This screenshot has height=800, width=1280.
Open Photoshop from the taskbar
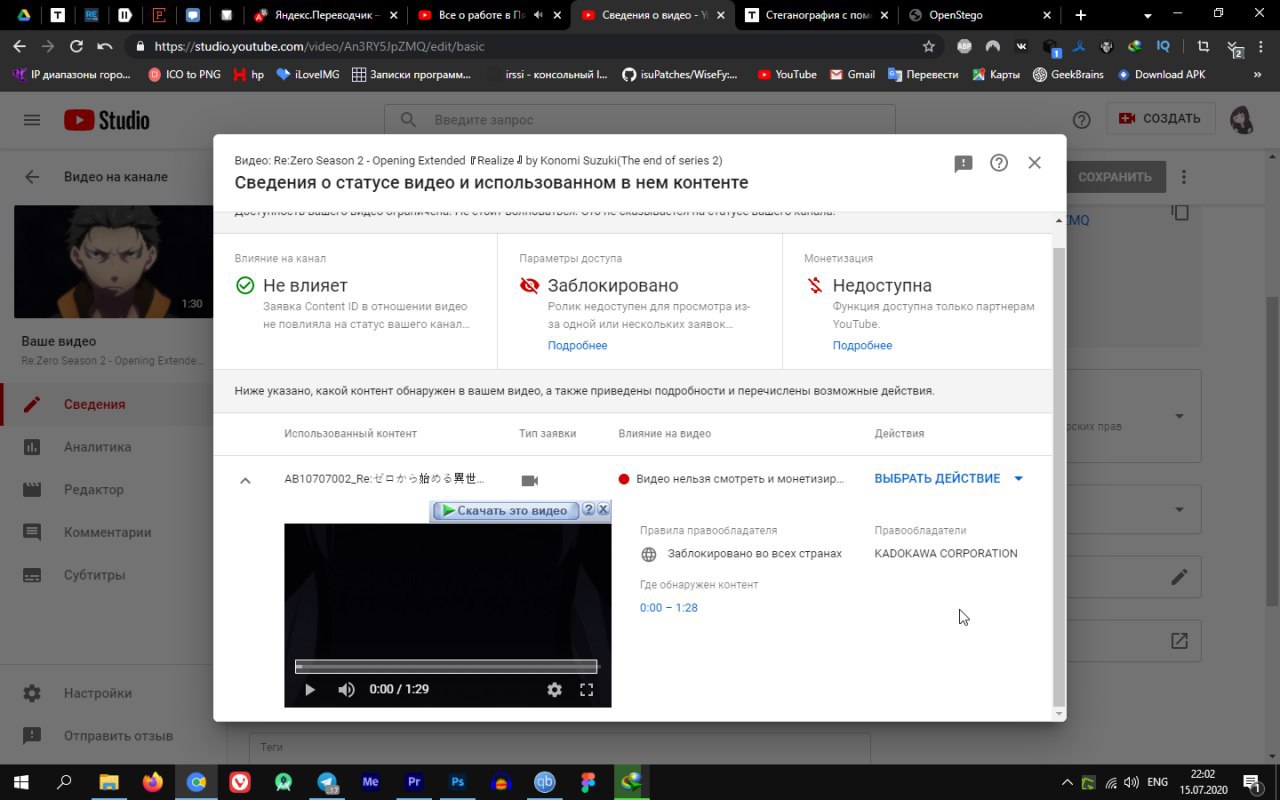458,782
